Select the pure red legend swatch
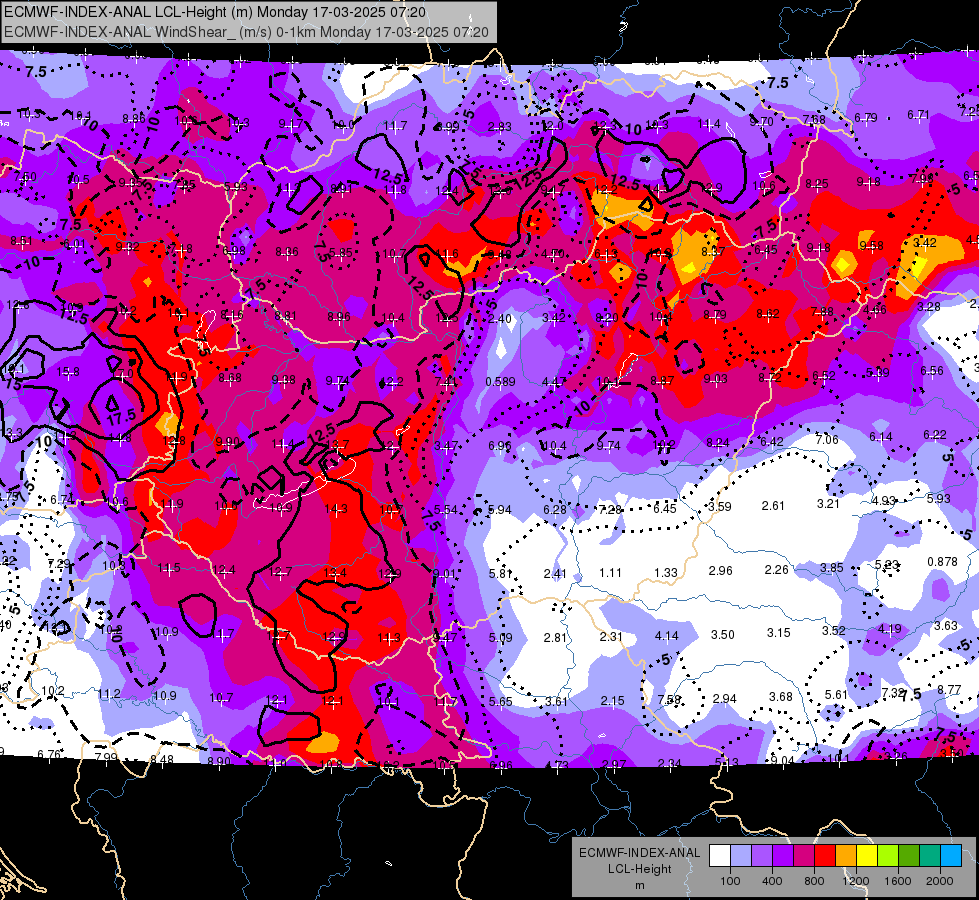Image resolution: width=979 pixels, height=900 pixels. (x=825, y=856)
